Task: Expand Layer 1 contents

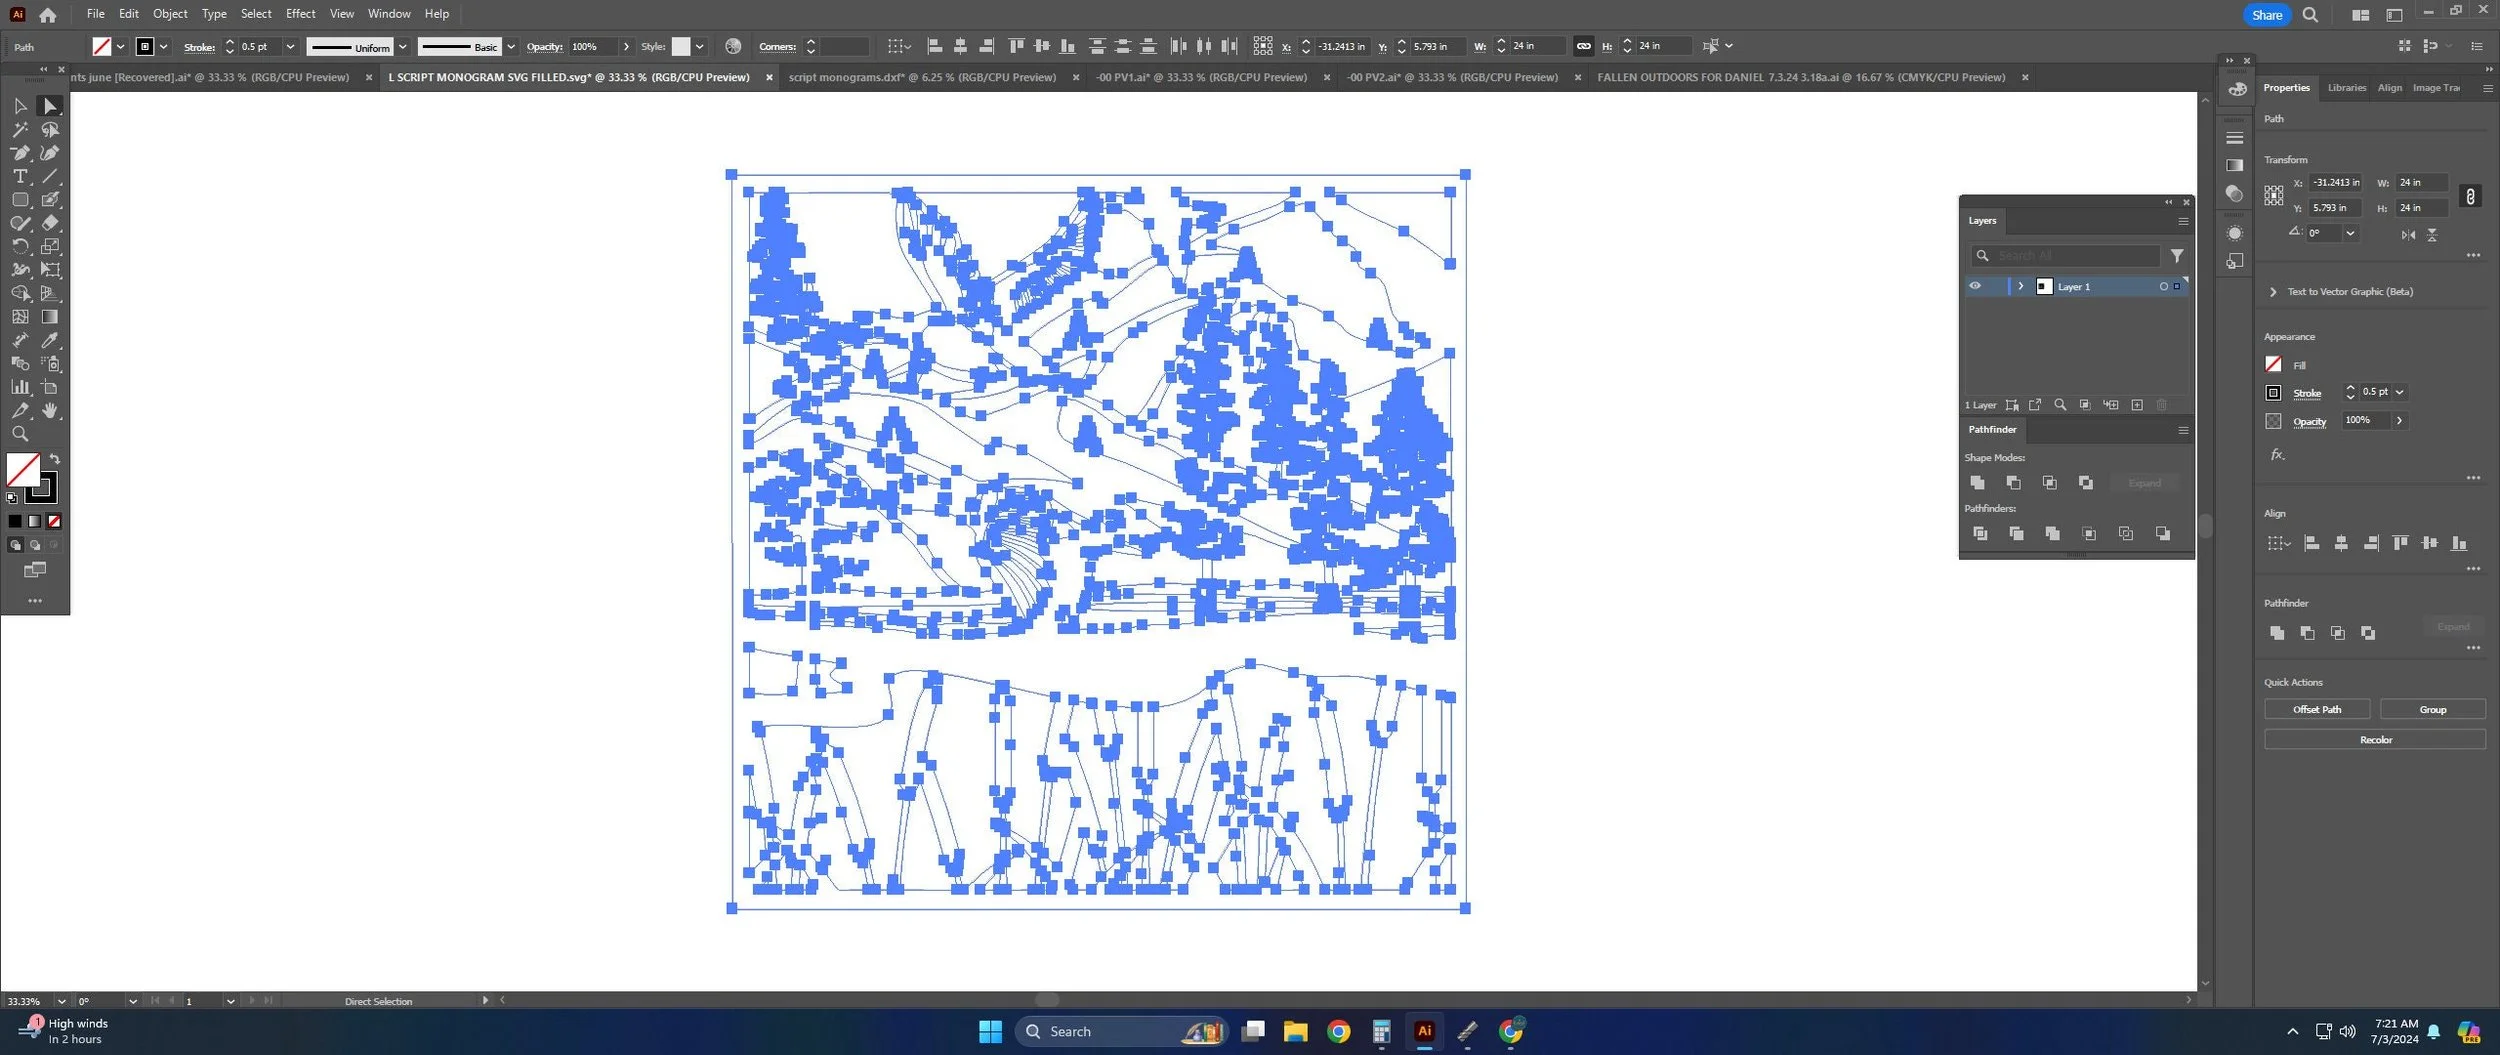Action: click(2020, 287)
